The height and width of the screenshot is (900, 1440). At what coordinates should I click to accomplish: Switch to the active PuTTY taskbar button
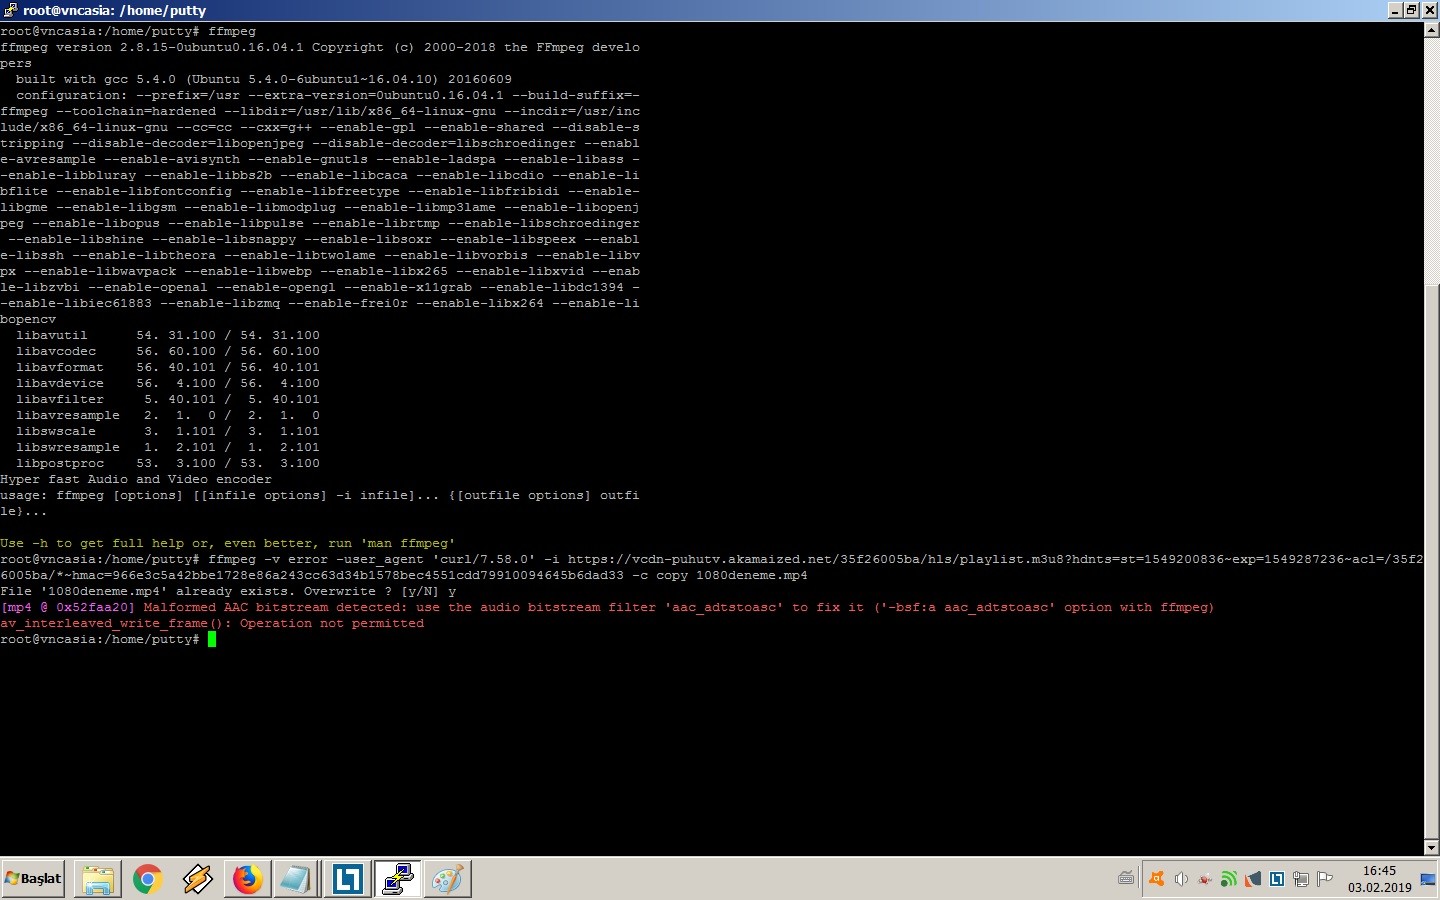(397, 879)
